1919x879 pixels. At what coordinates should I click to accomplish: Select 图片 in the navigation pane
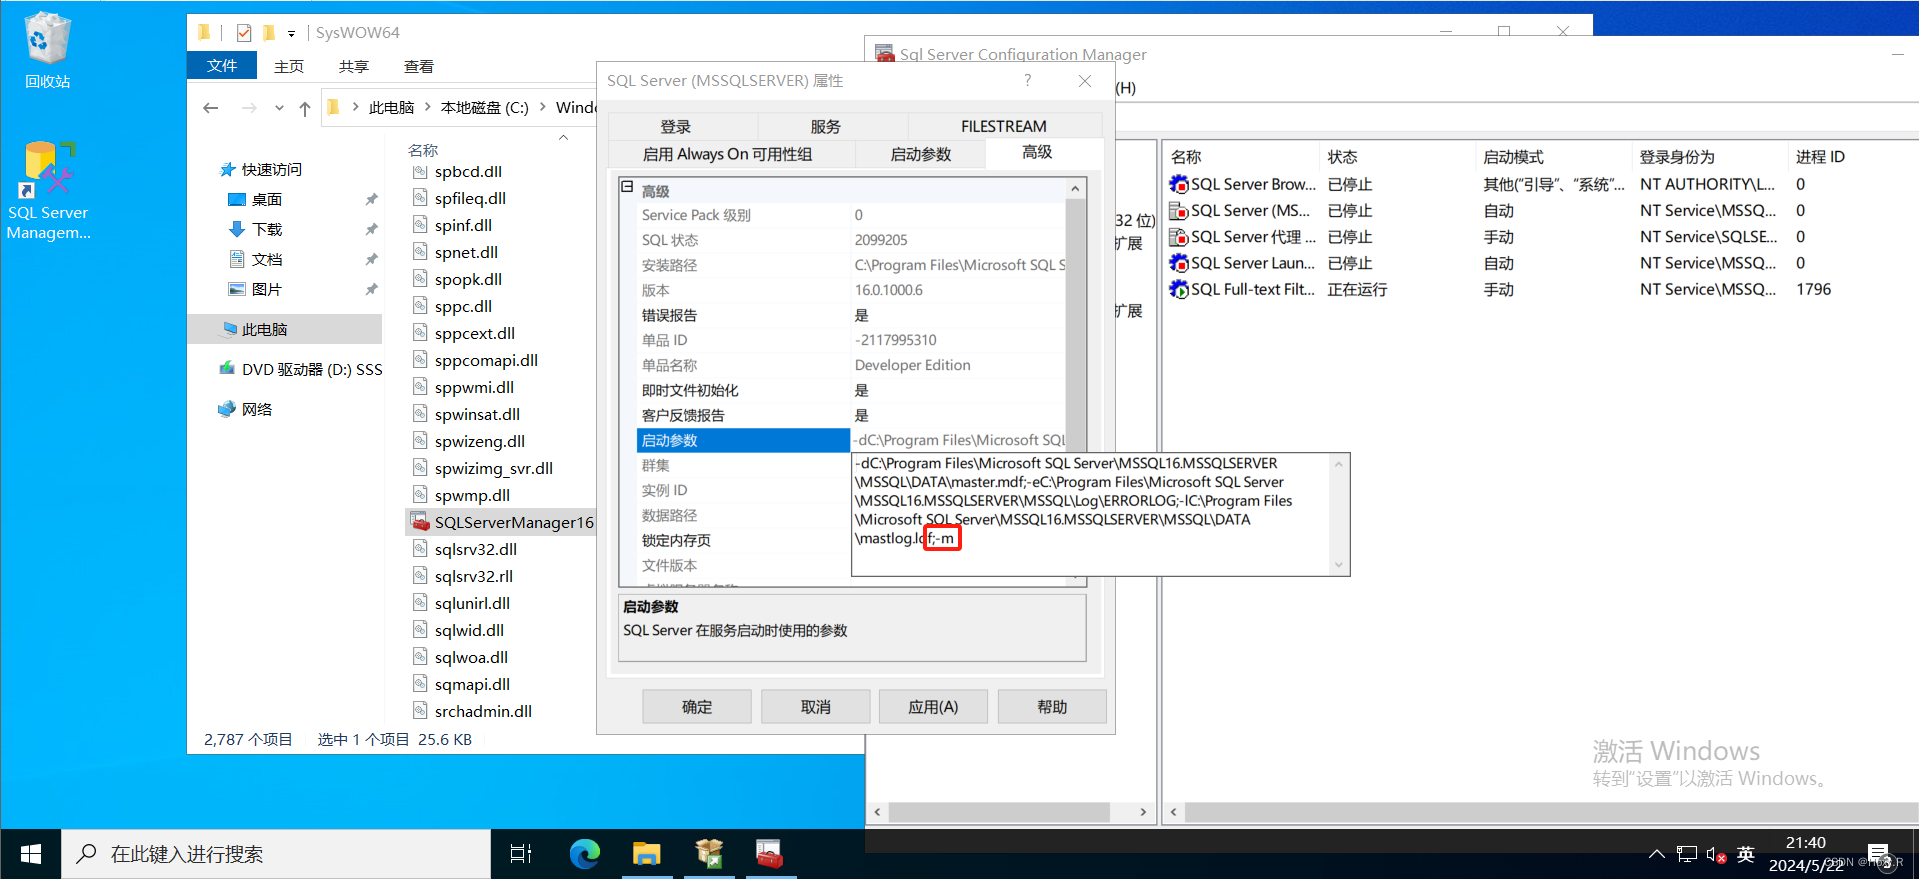coord(266,289)
